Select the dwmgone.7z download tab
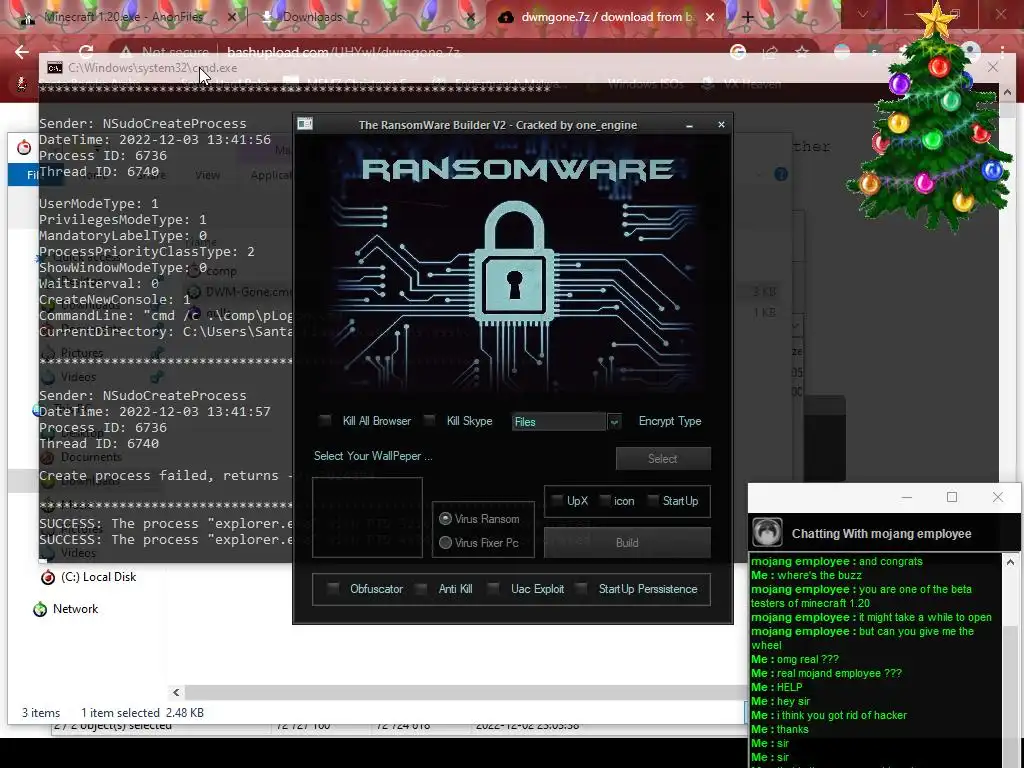 (x=604, y=17)
